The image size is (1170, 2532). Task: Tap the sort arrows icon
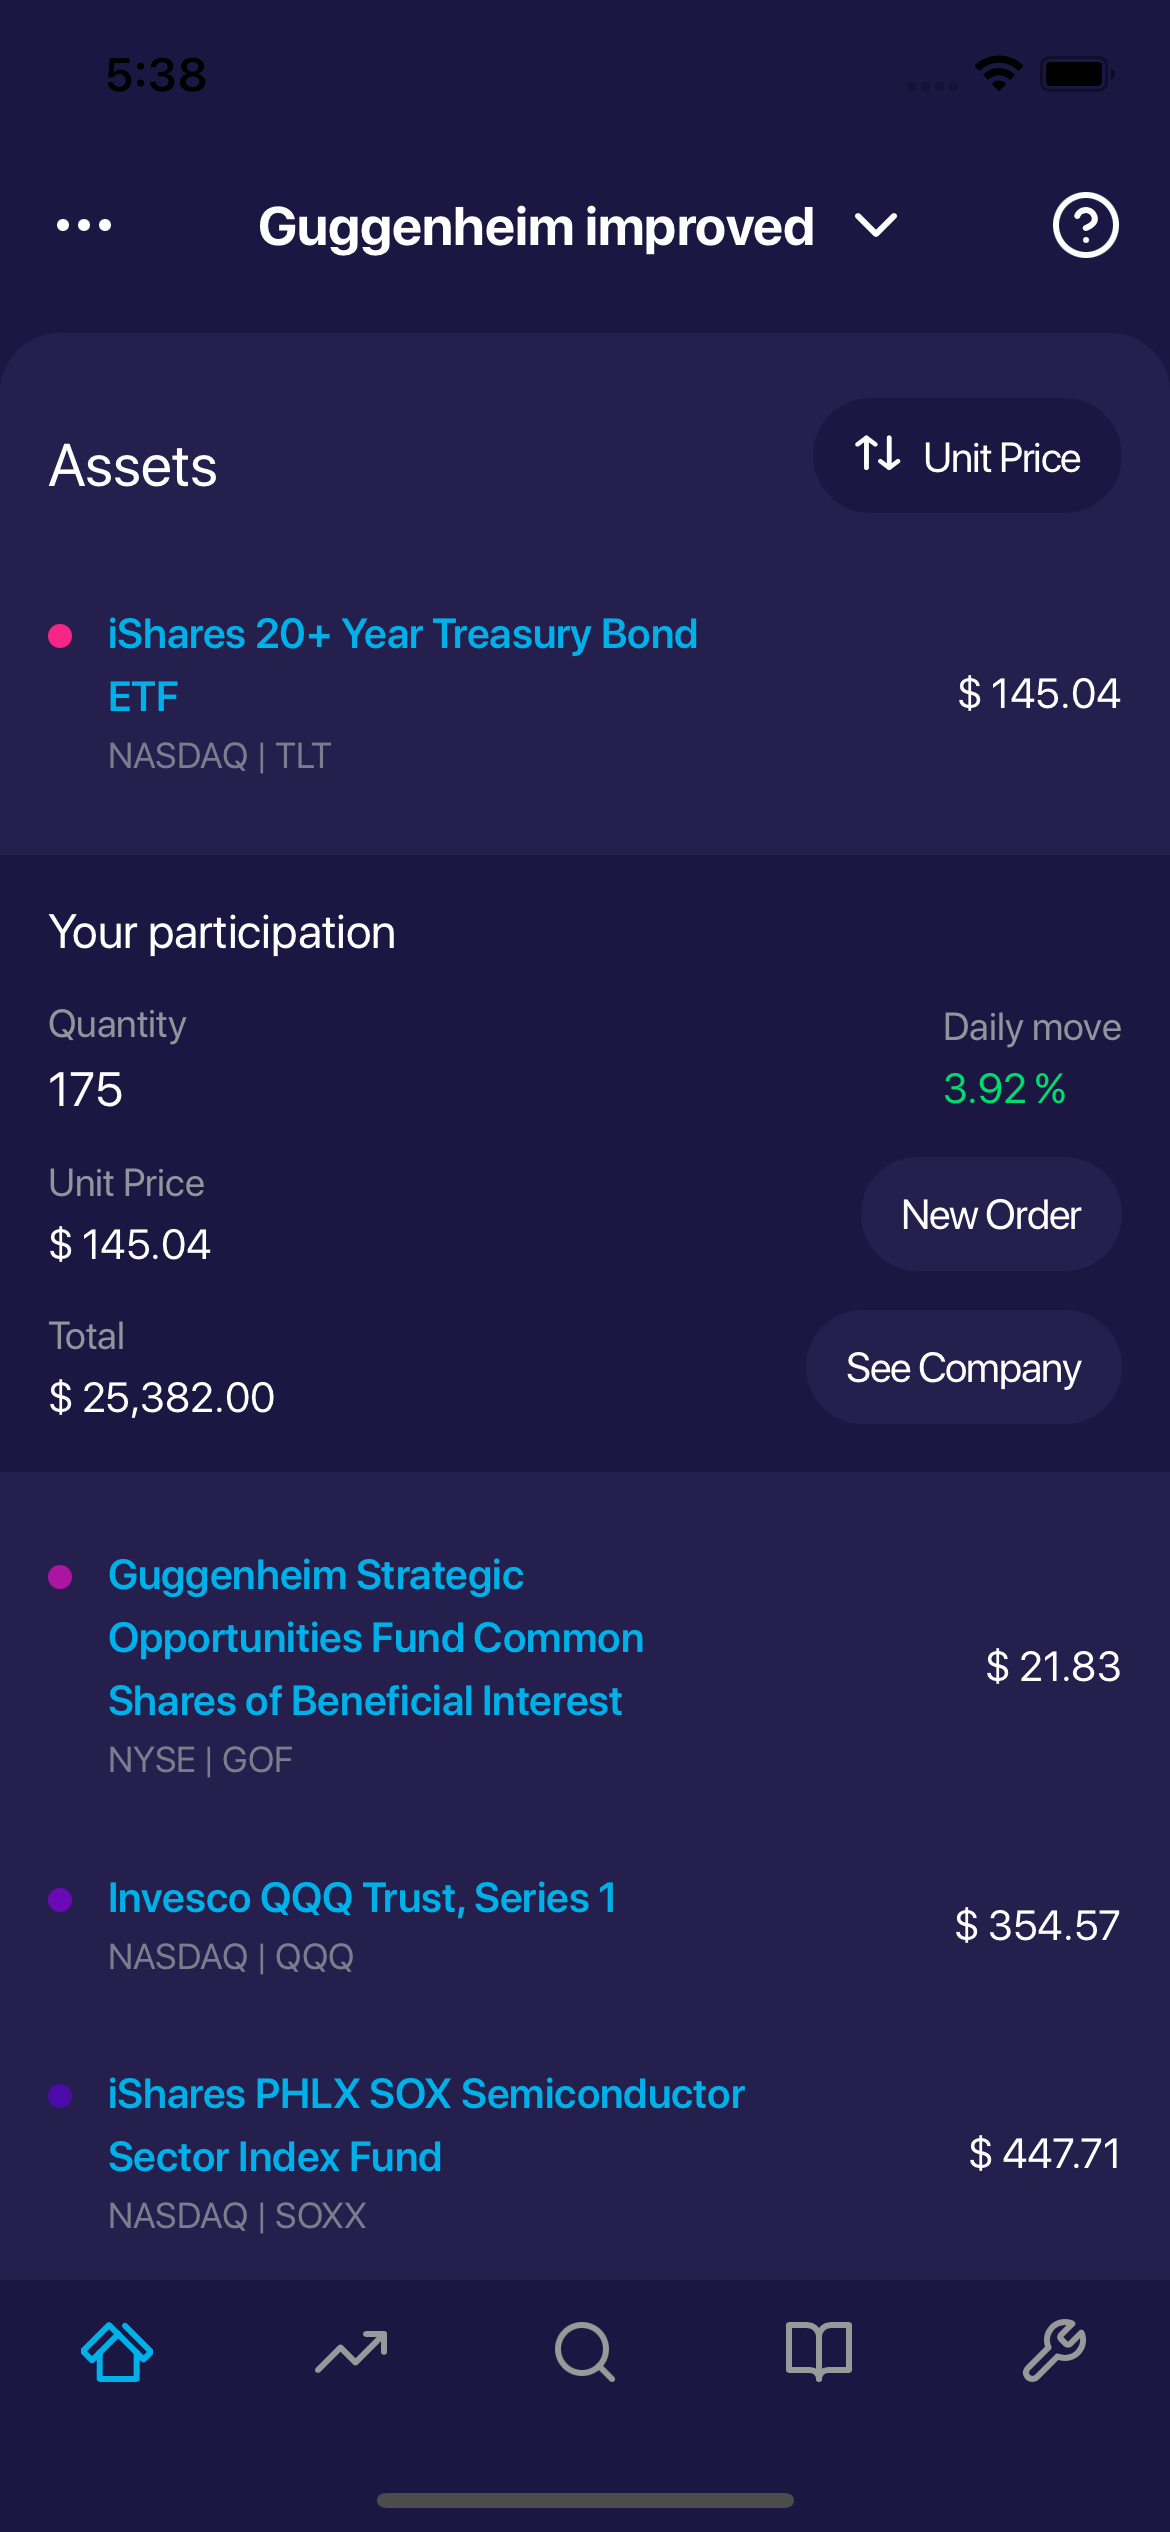tap(878, 454)
